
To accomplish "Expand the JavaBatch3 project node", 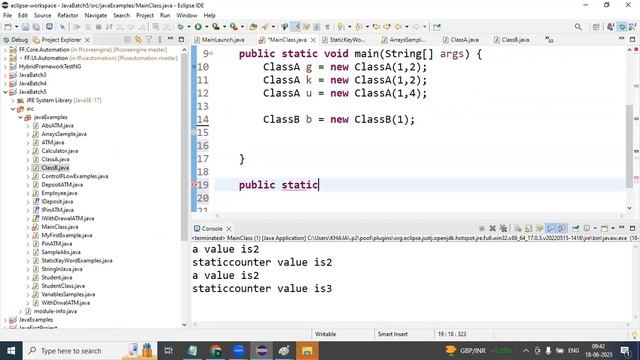I will pos(5,75).
